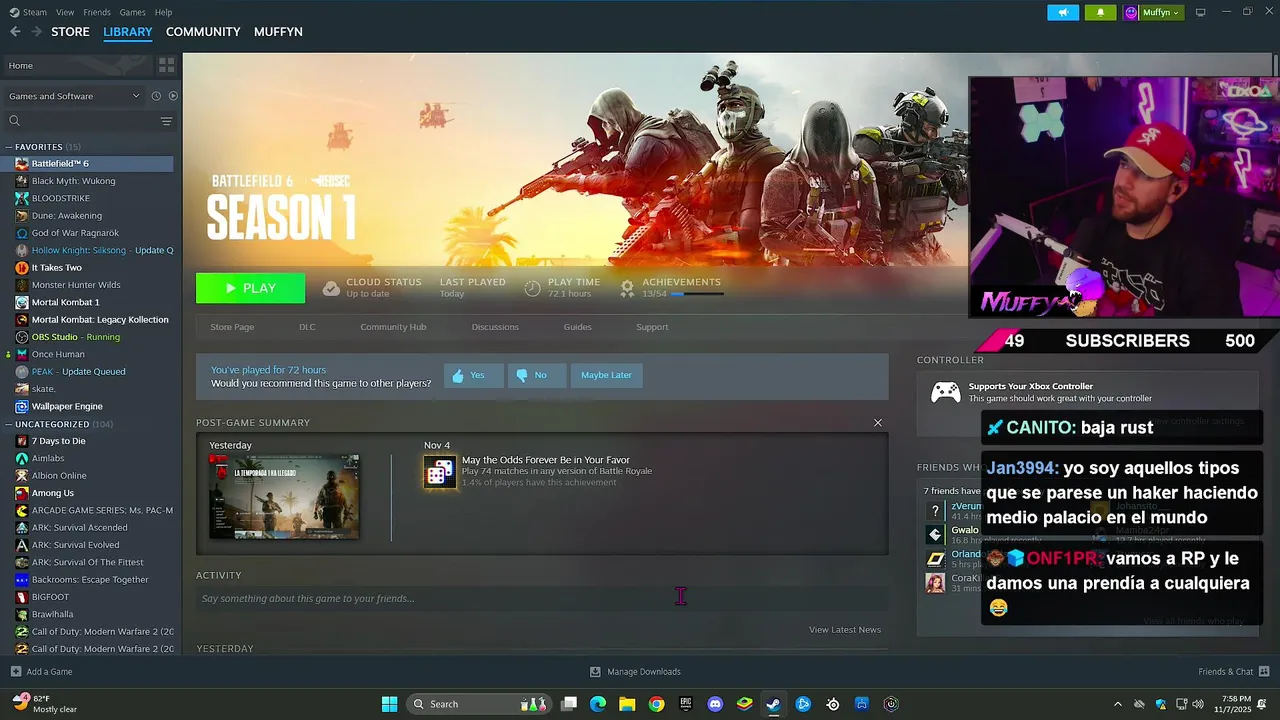The height and width of the screenshot is (720, 1280).
Task: Click the Big Picture mode monitor icon
Action: tap(1200, 12)
